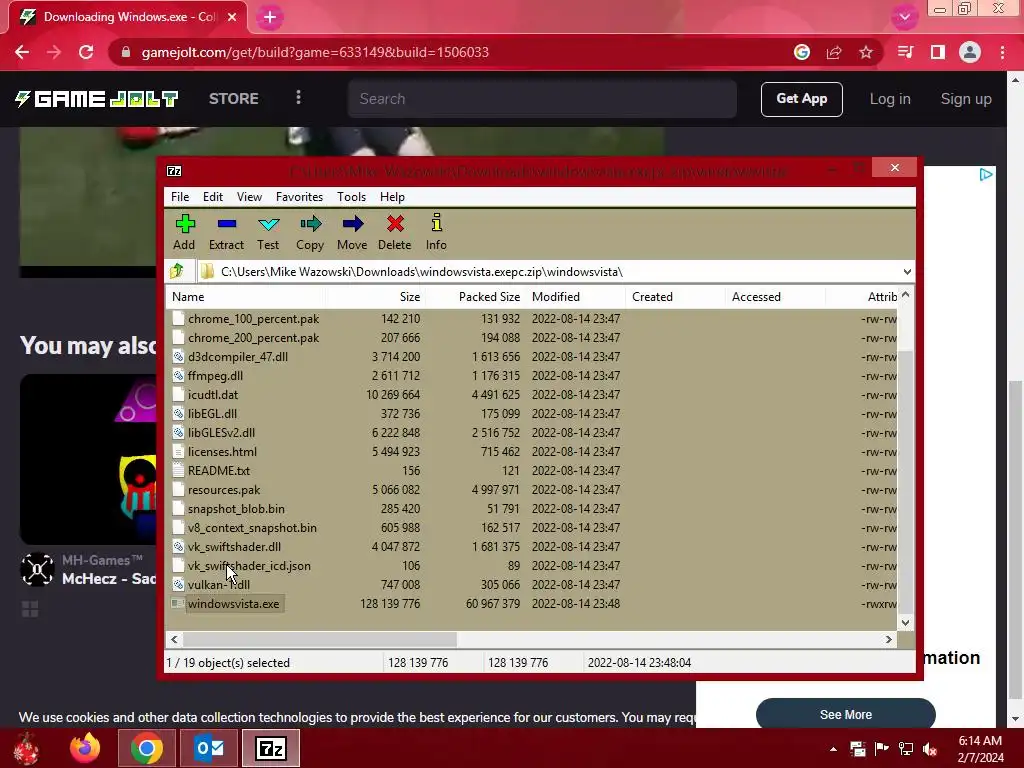Open the Chrome three-dot menu
The image size is (1024, 768).
(1002, 52)
